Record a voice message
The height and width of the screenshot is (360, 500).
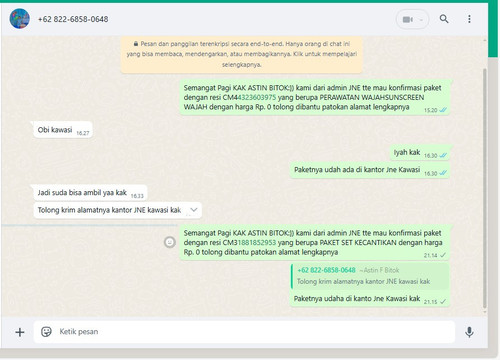(x=469, y=332)
